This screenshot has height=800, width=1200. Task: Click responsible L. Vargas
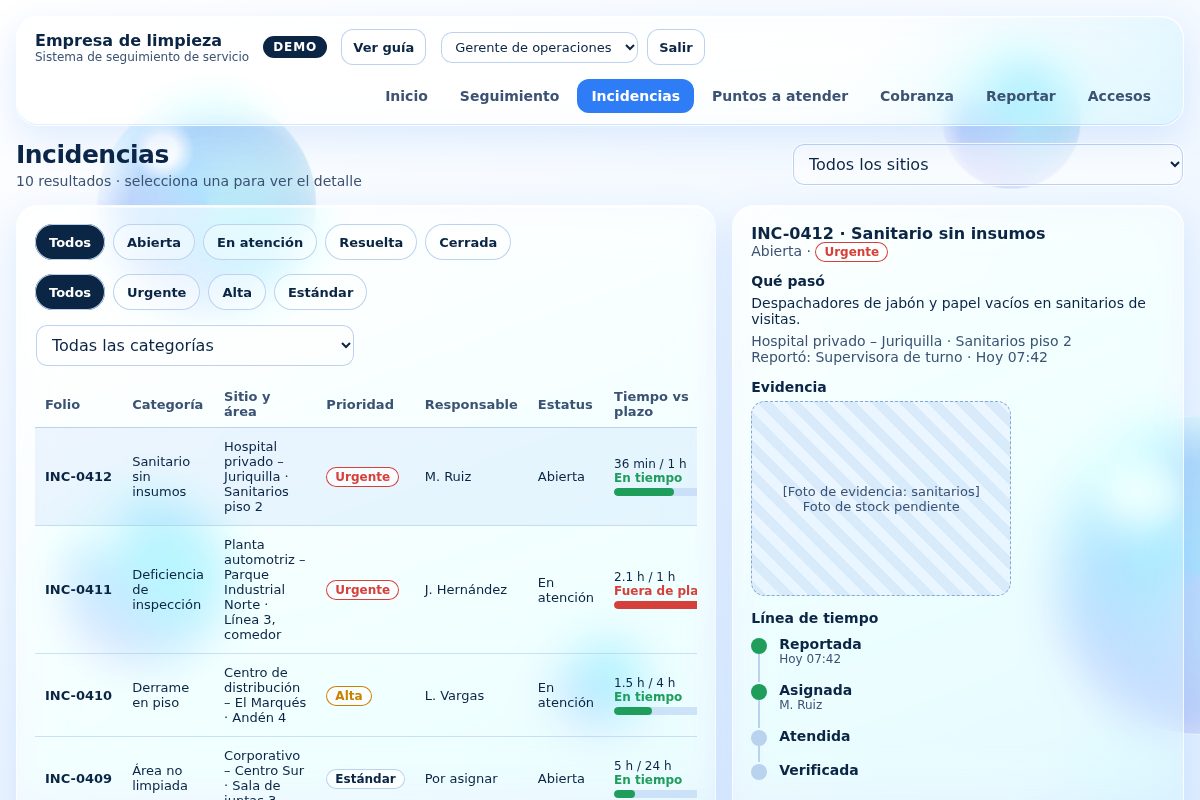point(454,695)
